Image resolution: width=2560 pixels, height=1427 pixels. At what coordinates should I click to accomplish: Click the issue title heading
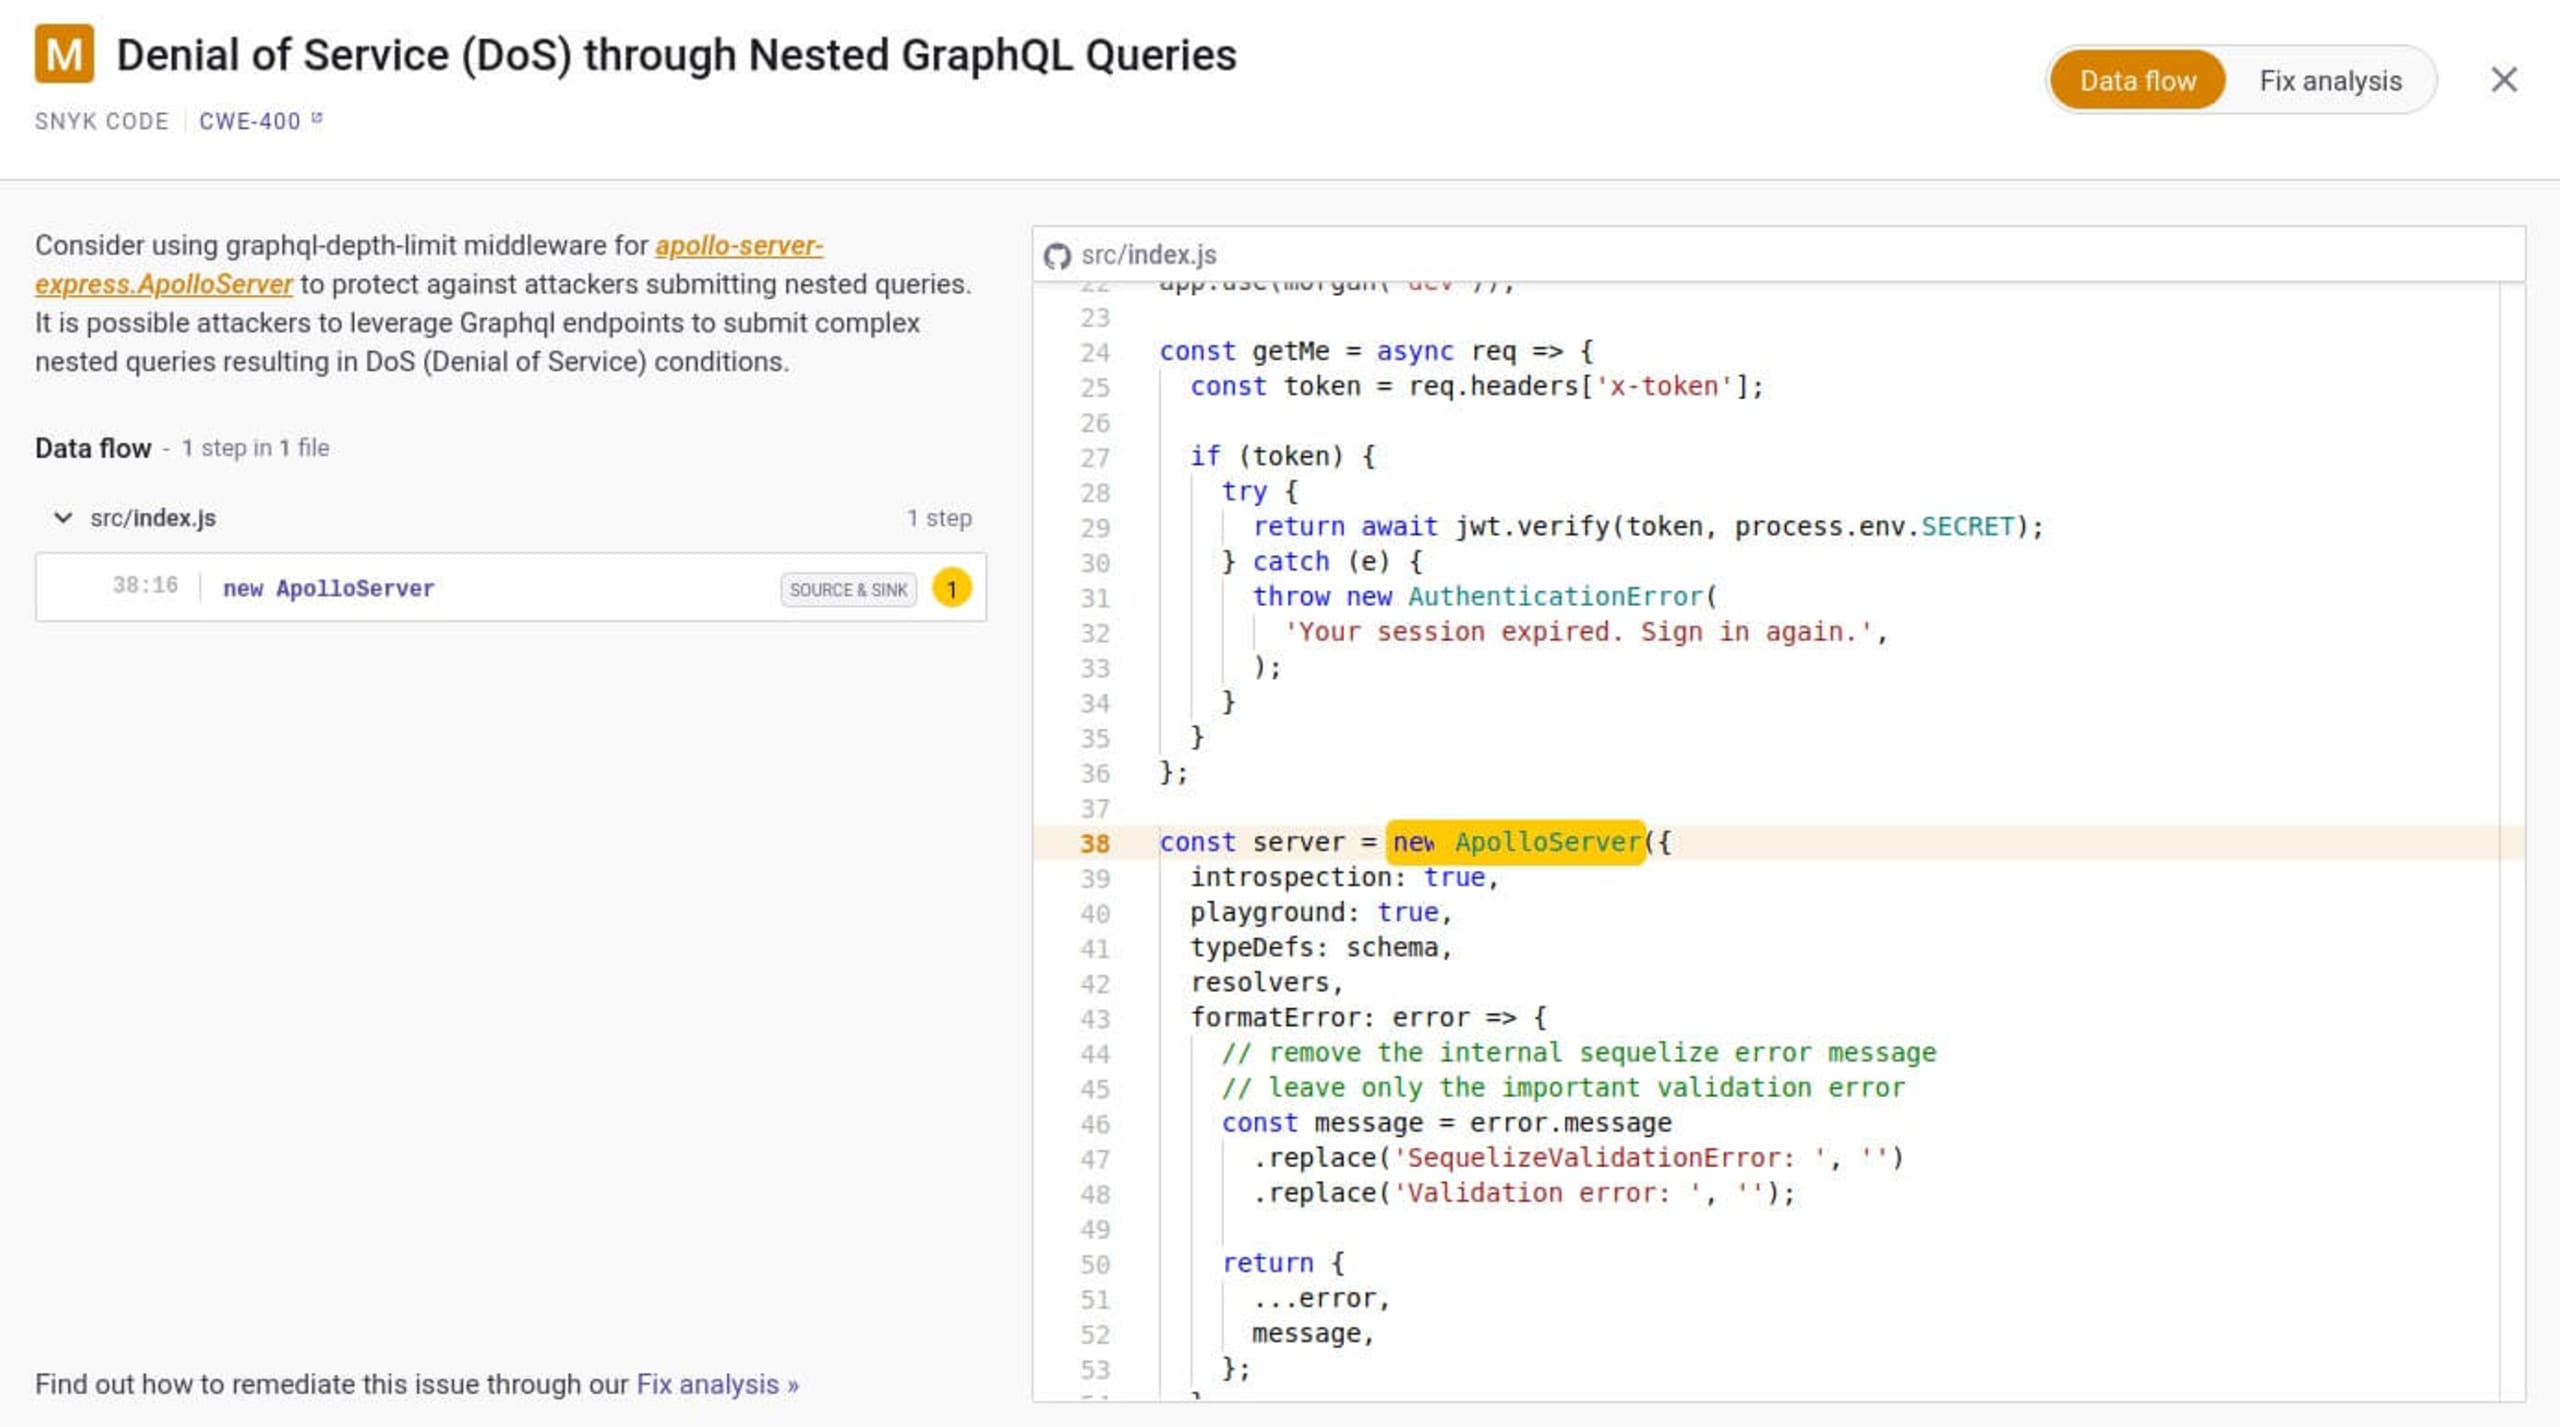pos(676,55)
